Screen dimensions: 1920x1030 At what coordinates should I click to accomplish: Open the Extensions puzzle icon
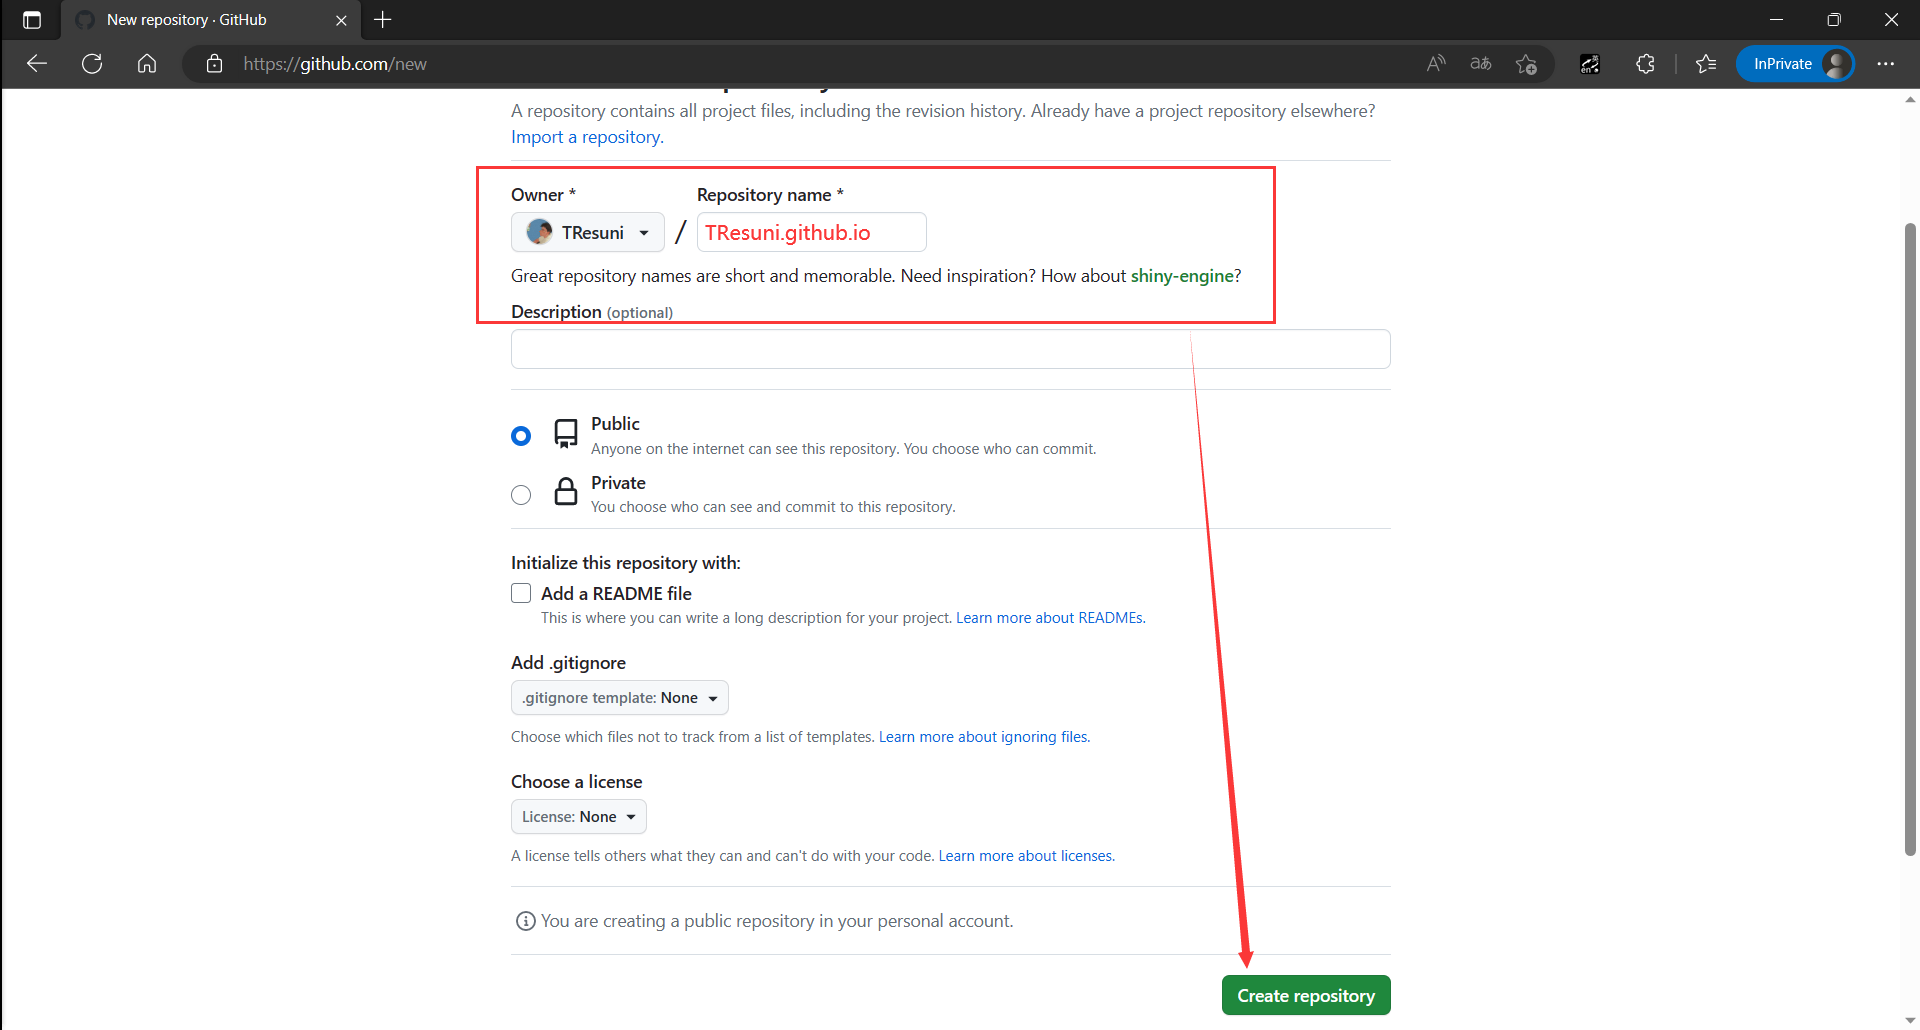(x=1645, y=64)
